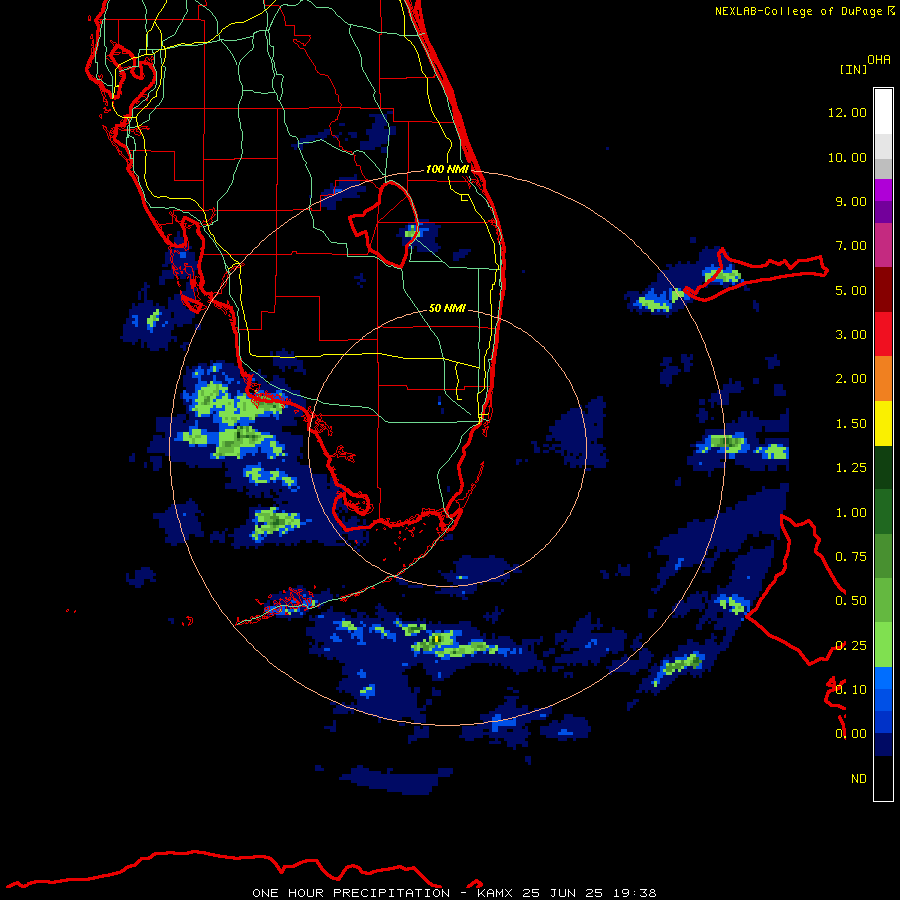
Task: Click the ONE HOUR PRECIPITATION title text
Action: [351, 893]
